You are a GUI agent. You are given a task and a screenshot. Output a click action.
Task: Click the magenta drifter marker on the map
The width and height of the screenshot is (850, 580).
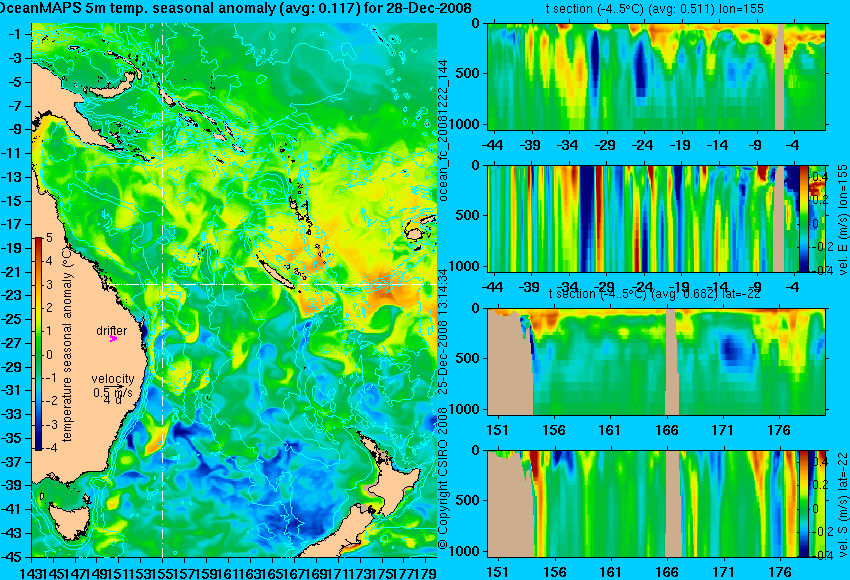click(x=113, y=339)
